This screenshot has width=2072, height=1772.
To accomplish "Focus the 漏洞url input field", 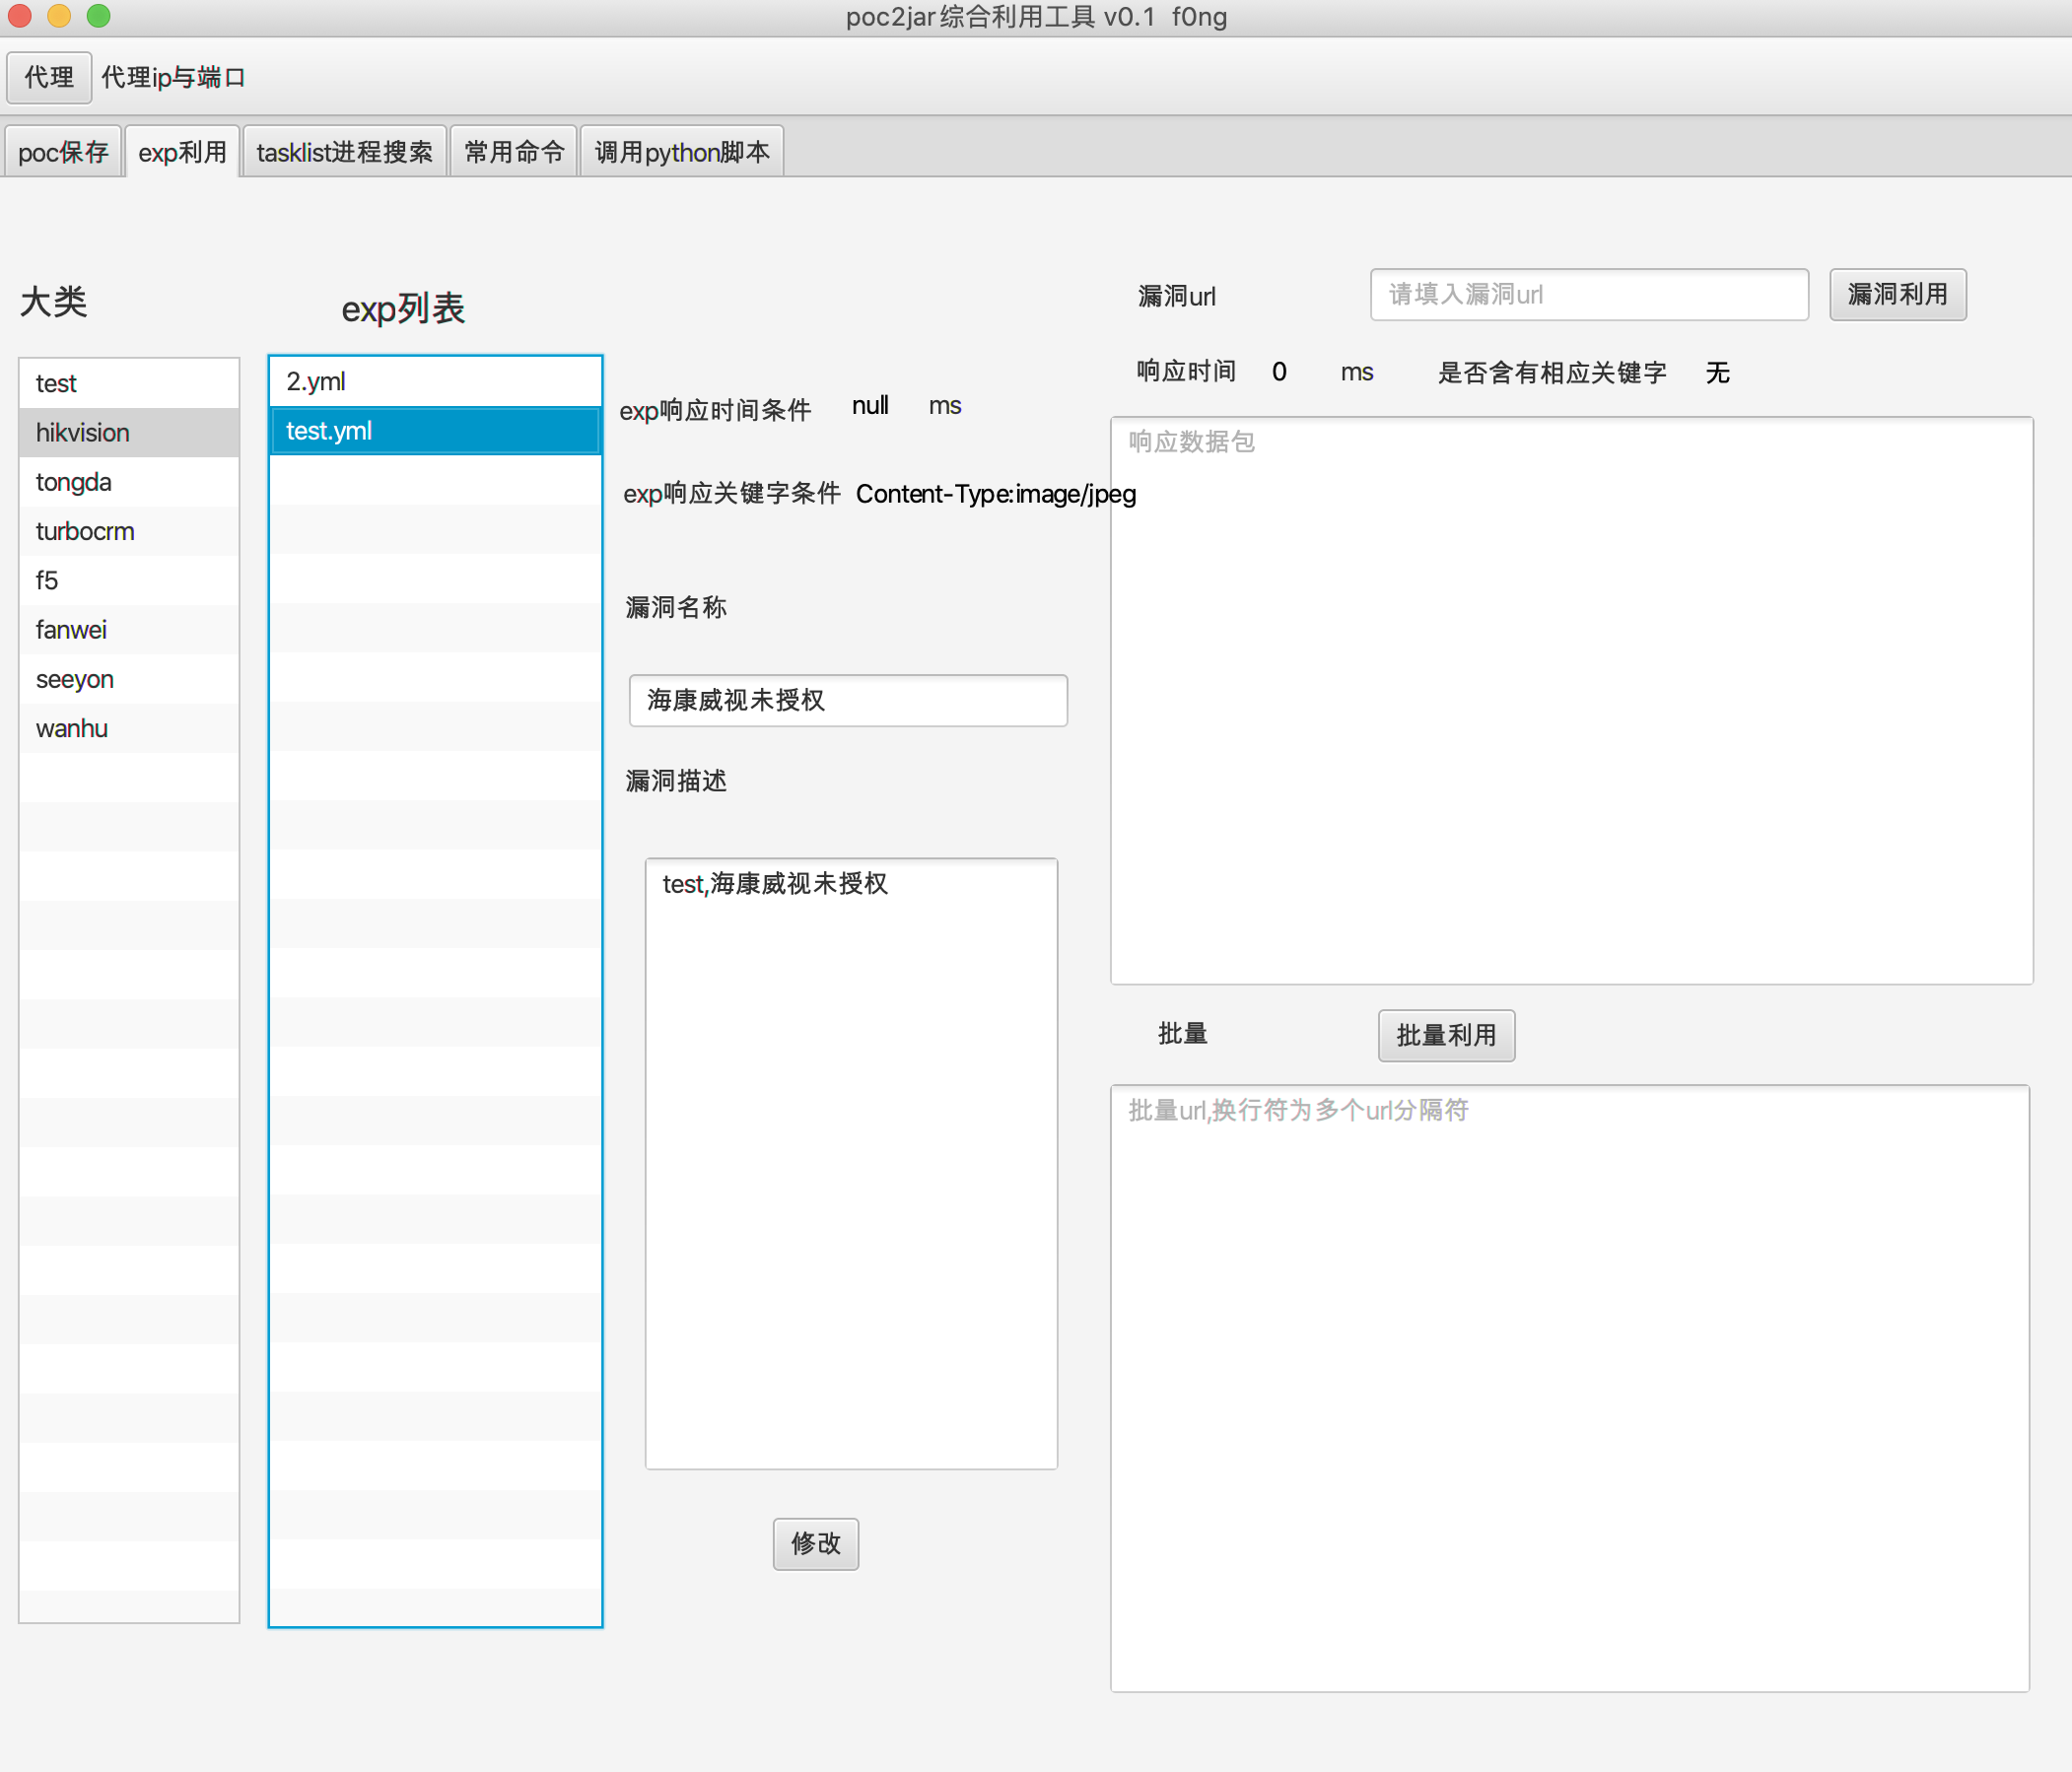I will pyautogui.click(x=1588, y=294).
